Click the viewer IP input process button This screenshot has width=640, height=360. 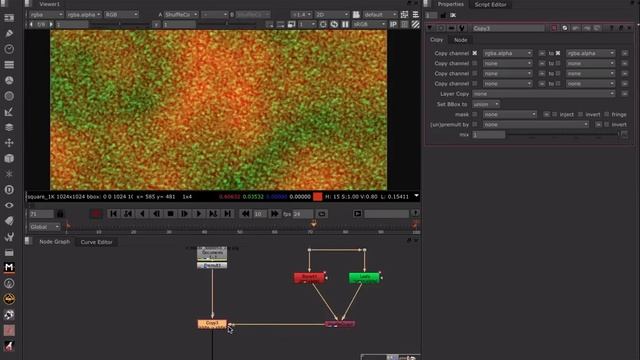[393, 24]
